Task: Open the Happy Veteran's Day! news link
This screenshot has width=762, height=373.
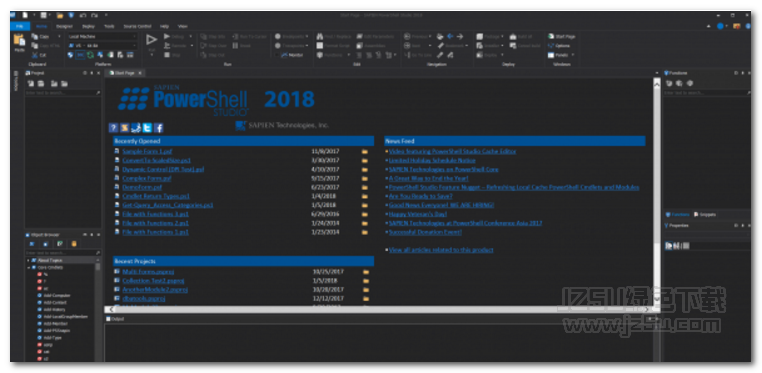Action: point(417,214)
